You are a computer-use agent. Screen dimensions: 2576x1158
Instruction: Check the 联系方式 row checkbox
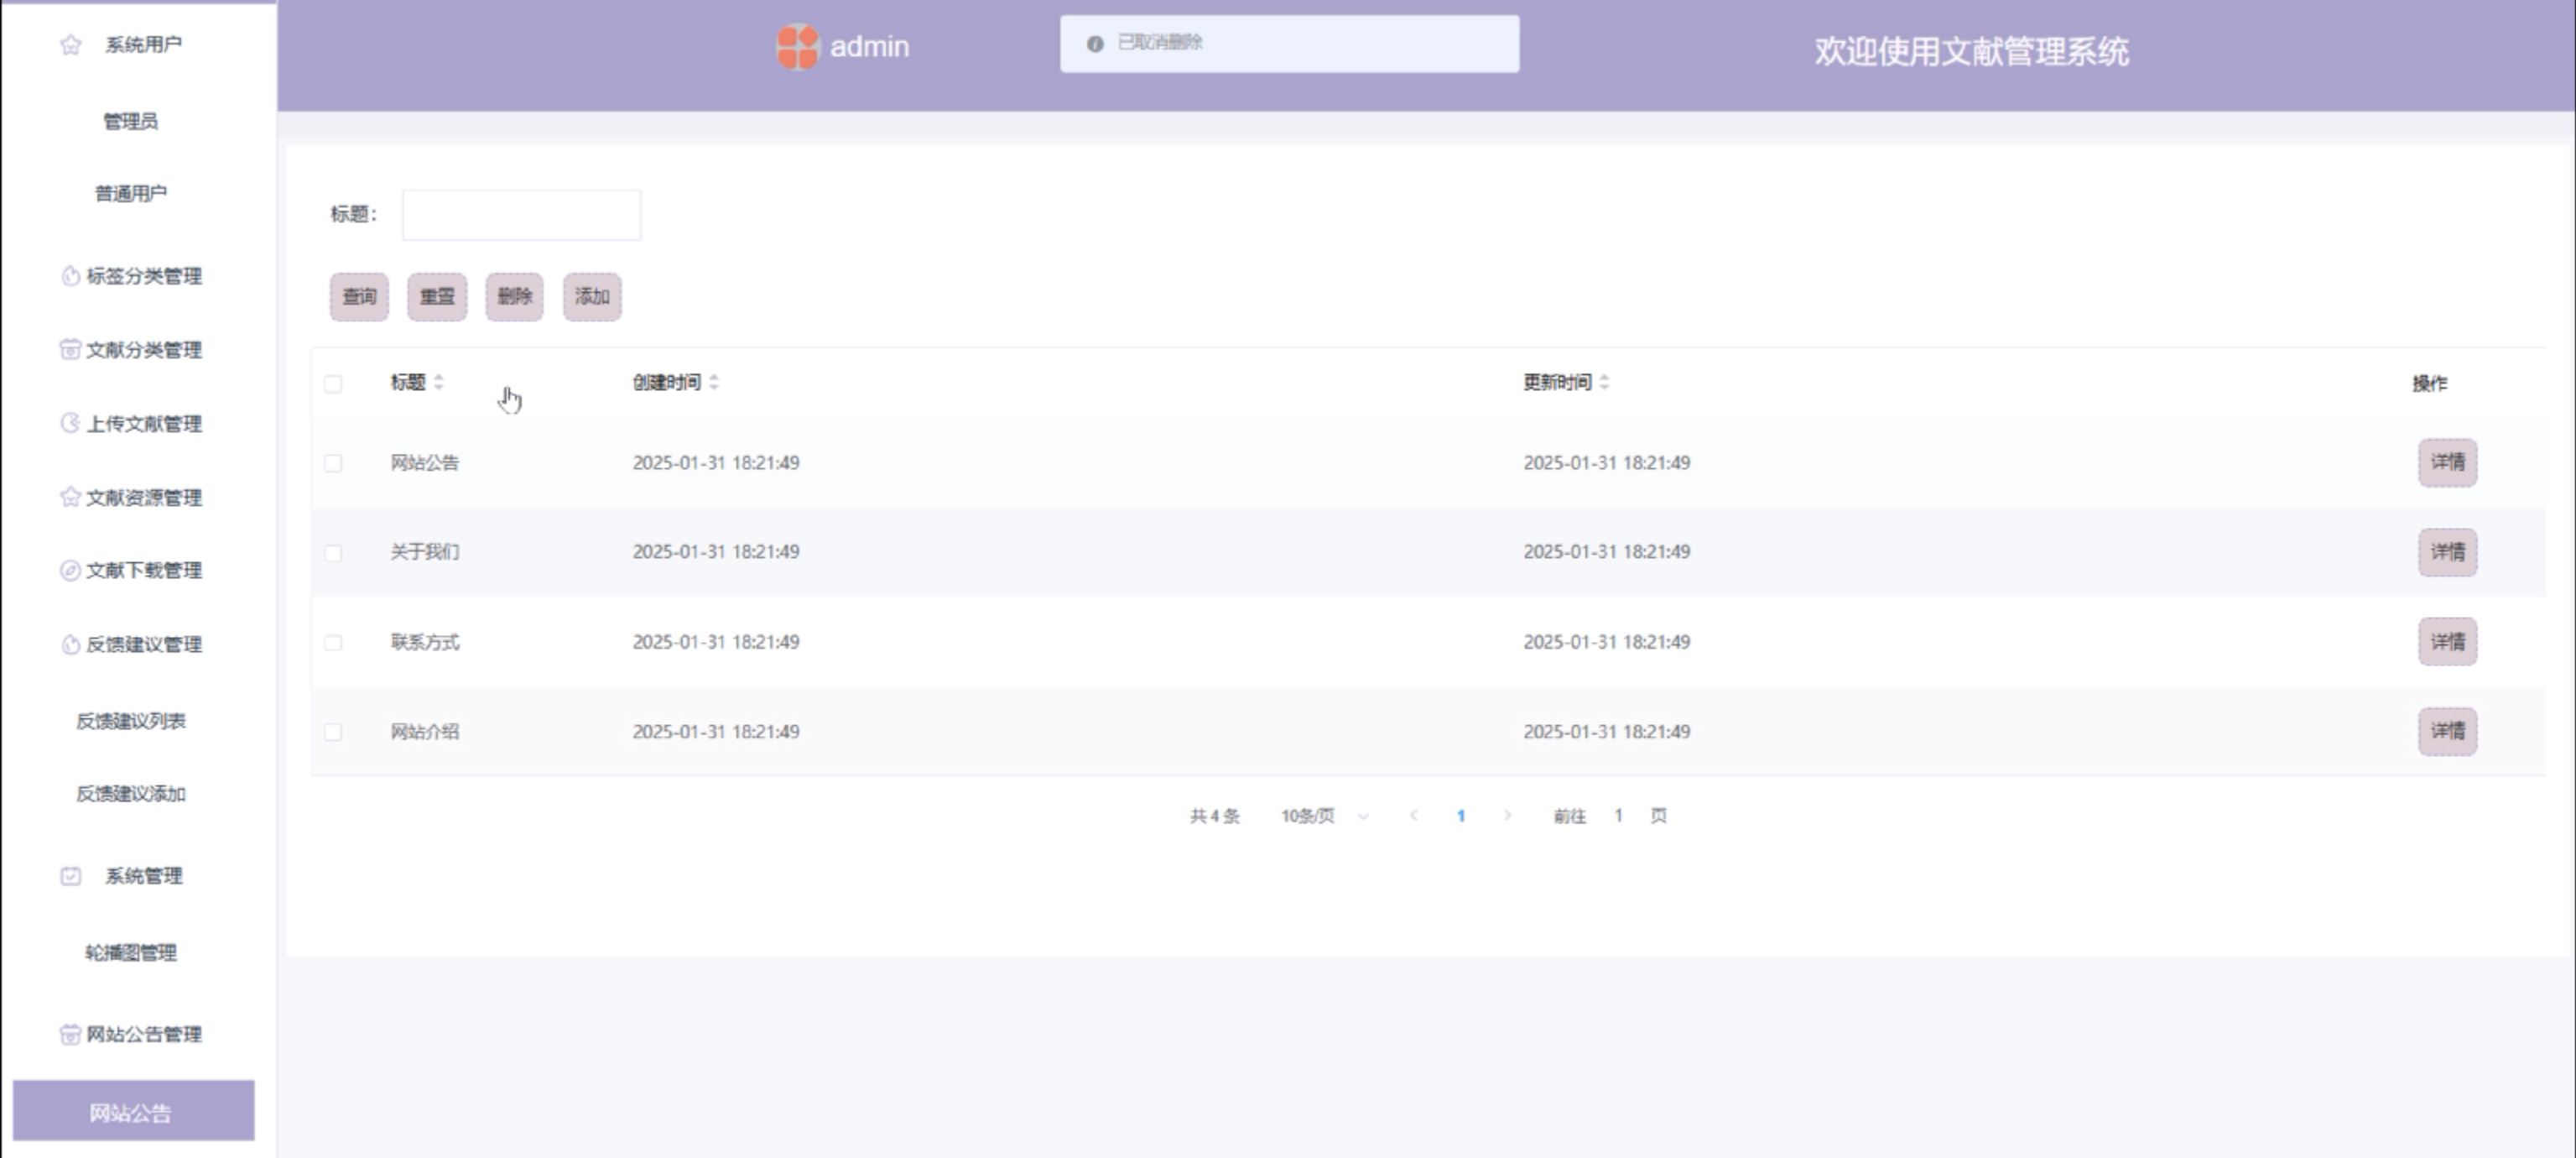tap(333, 642)
